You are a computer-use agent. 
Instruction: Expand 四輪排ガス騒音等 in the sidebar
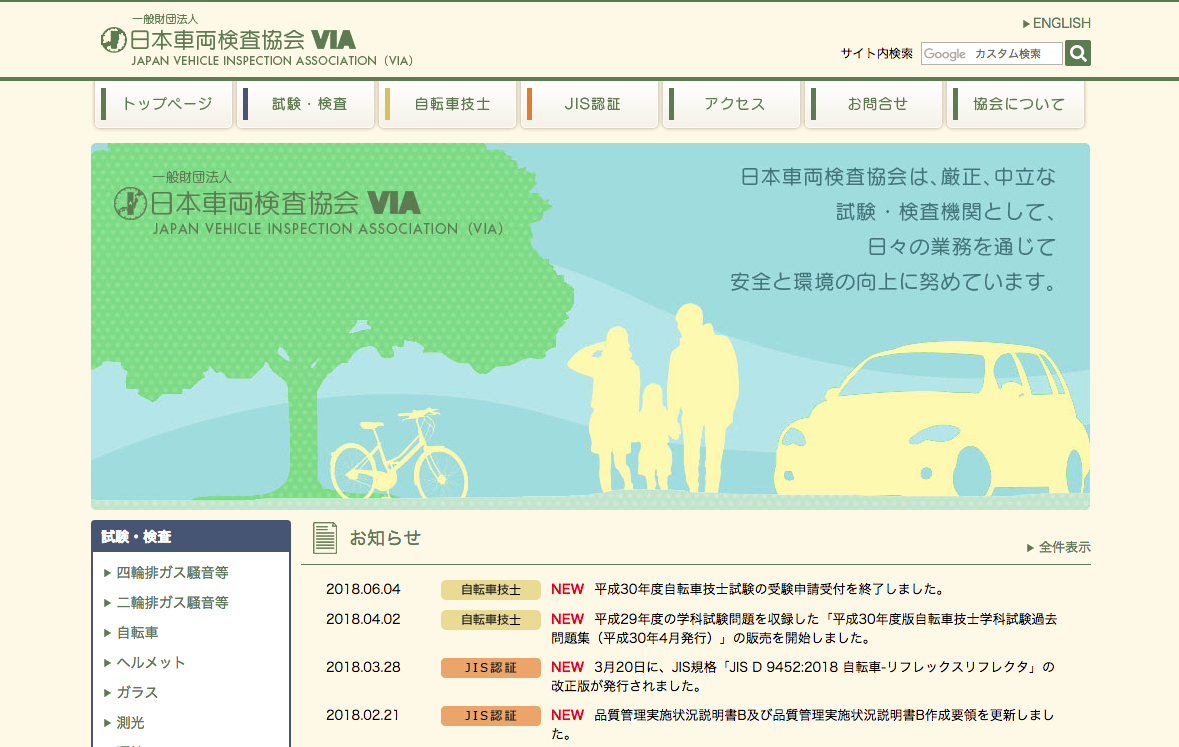(172, 573)
